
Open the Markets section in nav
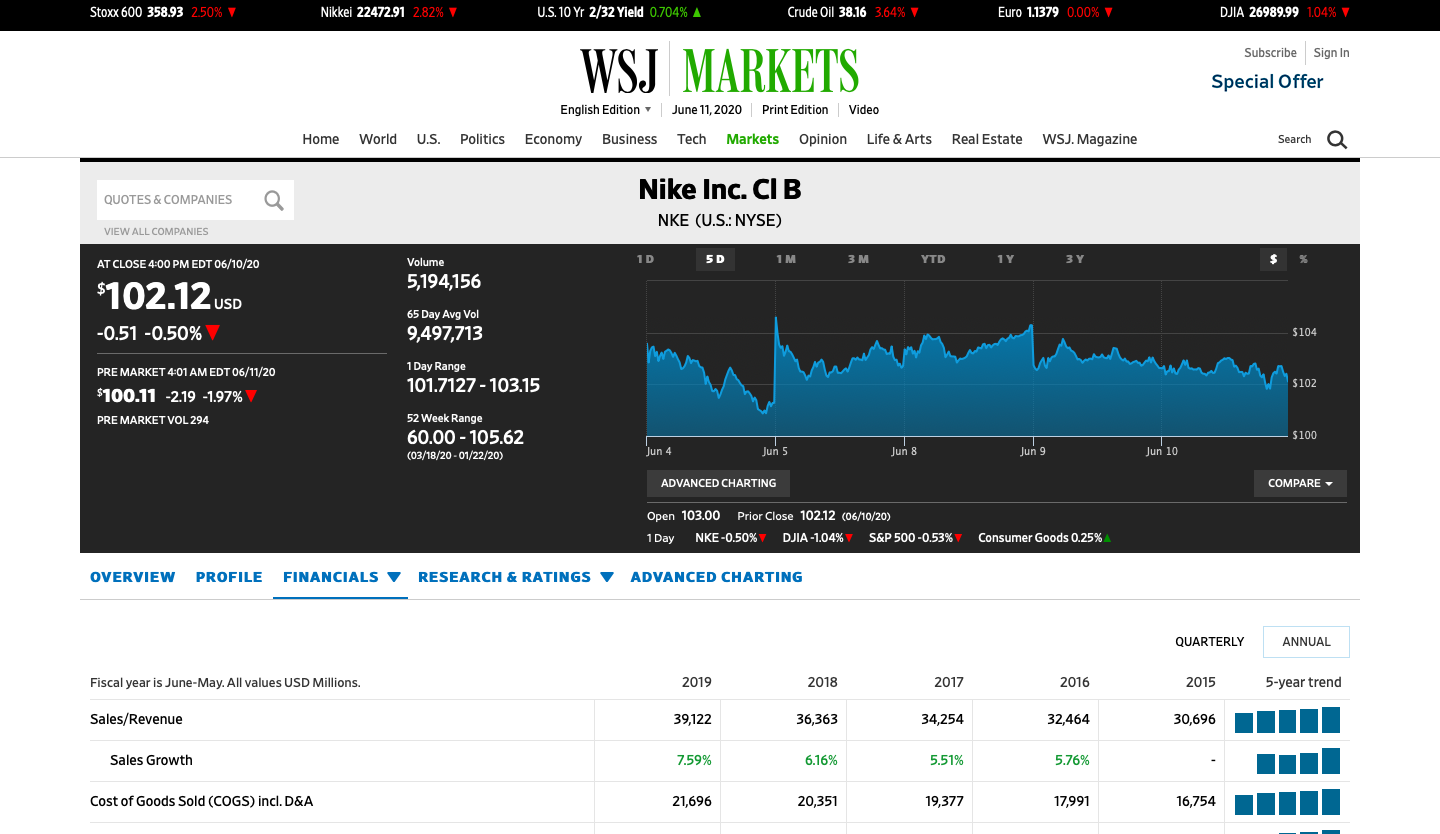pos(752,139)
